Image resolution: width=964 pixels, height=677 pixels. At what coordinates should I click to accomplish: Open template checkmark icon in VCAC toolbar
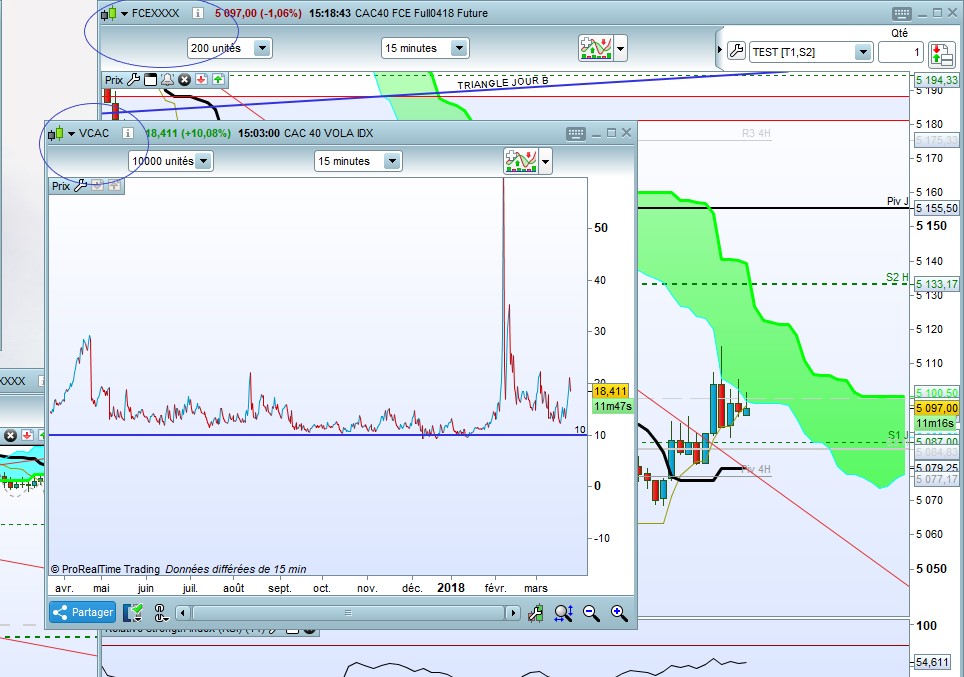[x=133, y=613]
